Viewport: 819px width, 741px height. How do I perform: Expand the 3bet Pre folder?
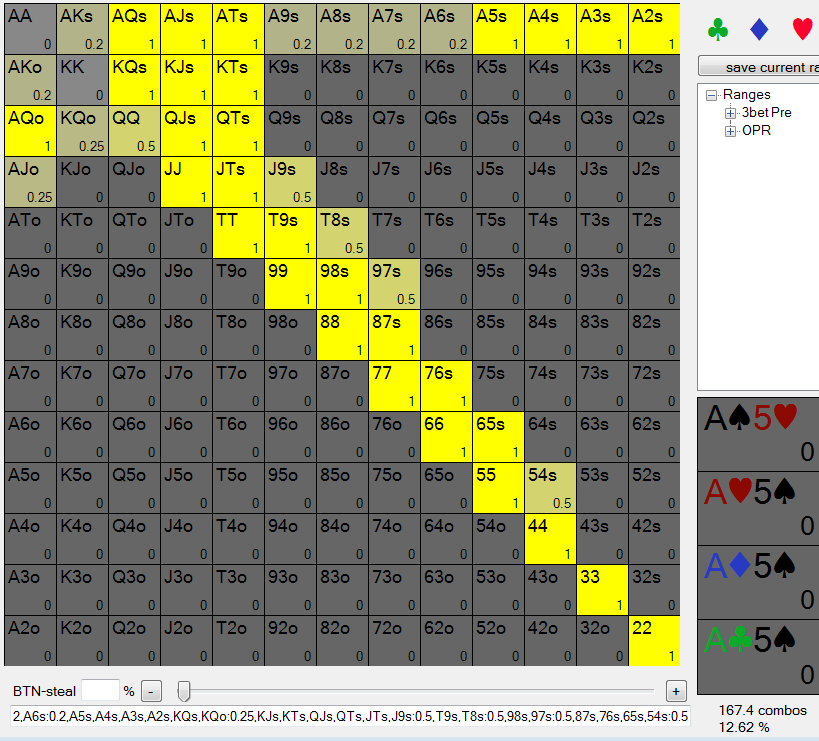click(730, 113)
